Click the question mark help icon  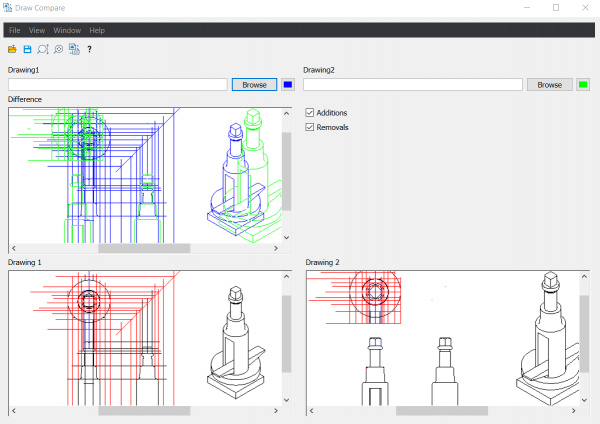click(89, 49)
